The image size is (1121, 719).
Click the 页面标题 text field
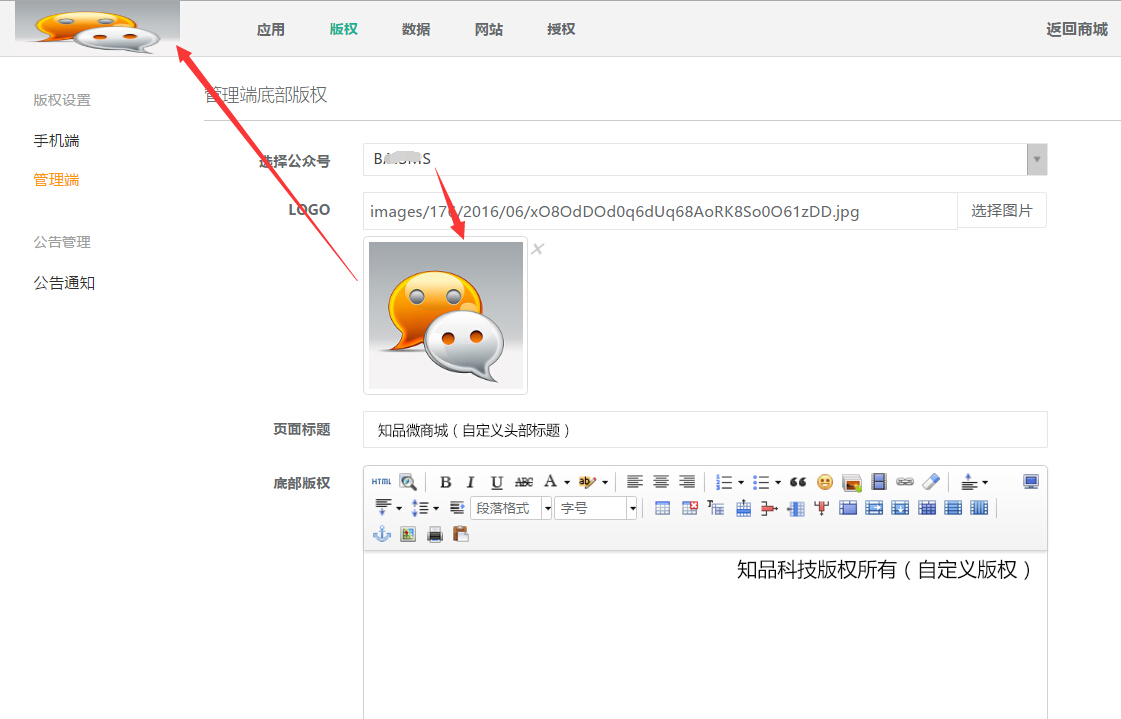tap(705, 430)
